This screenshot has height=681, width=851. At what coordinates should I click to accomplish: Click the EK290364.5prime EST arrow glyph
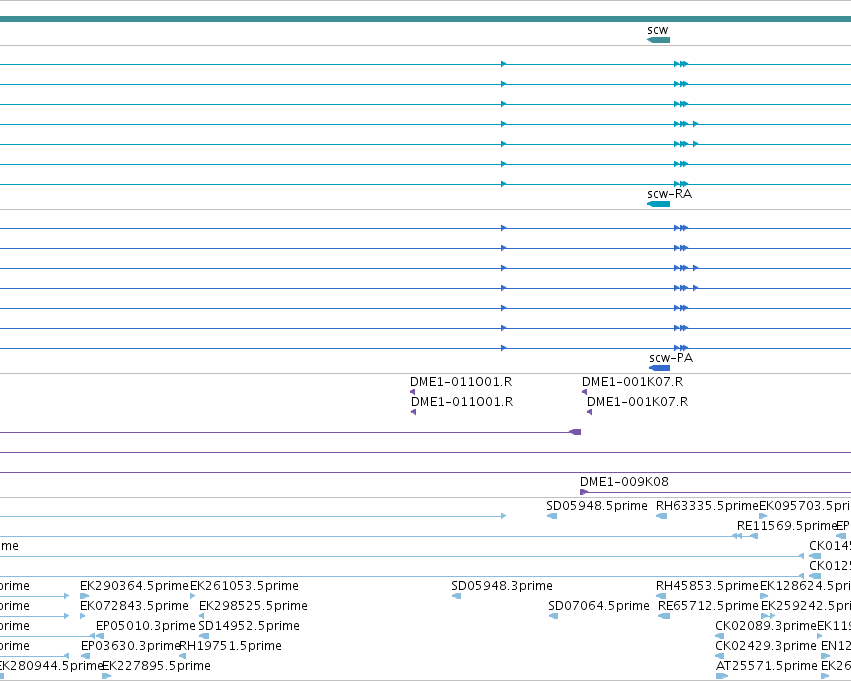(x=84, y=596)
